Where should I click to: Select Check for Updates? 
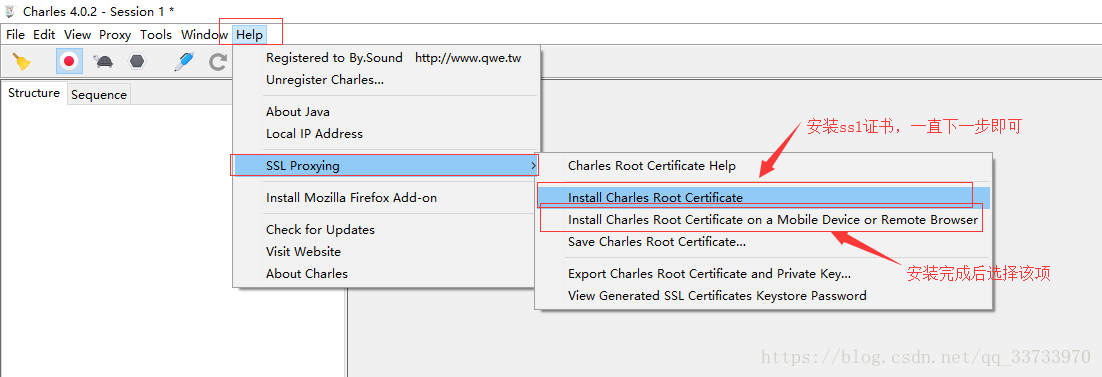pos(387,229)
